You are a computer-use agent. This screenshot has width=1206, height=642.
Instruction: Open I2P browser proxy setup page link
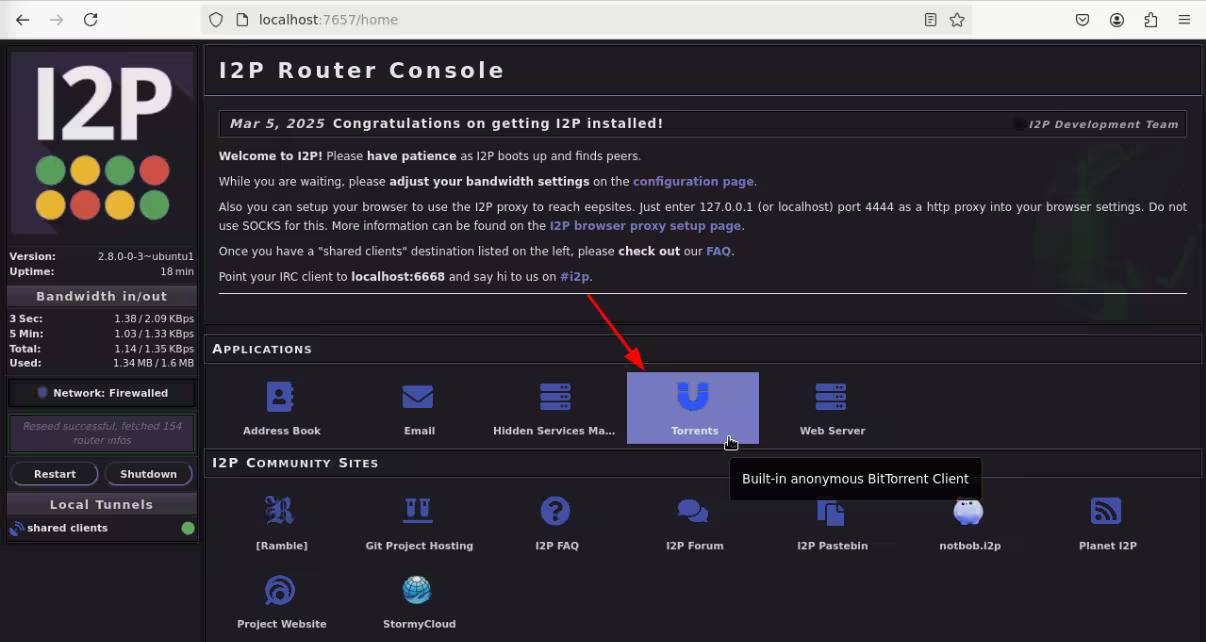[645, 226]
